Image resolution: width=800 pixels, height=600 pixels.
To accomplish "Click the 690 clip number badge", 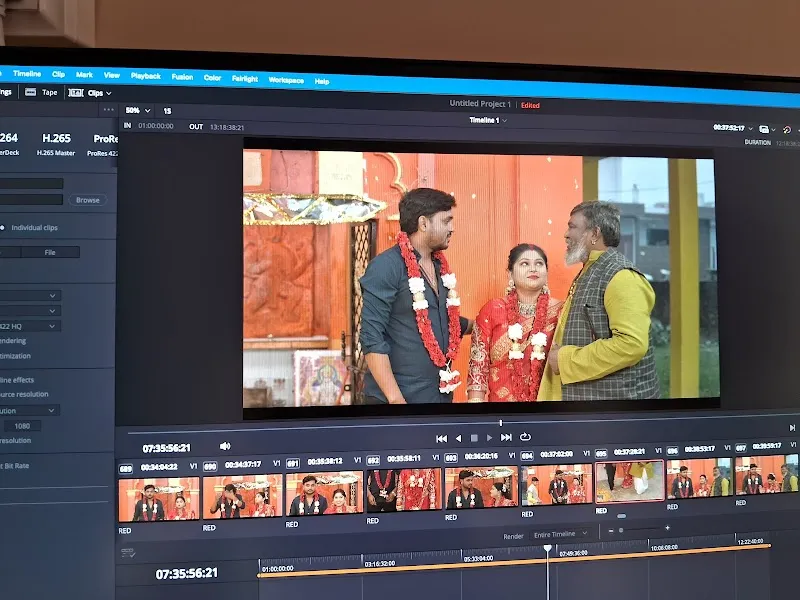I will 210,466.
